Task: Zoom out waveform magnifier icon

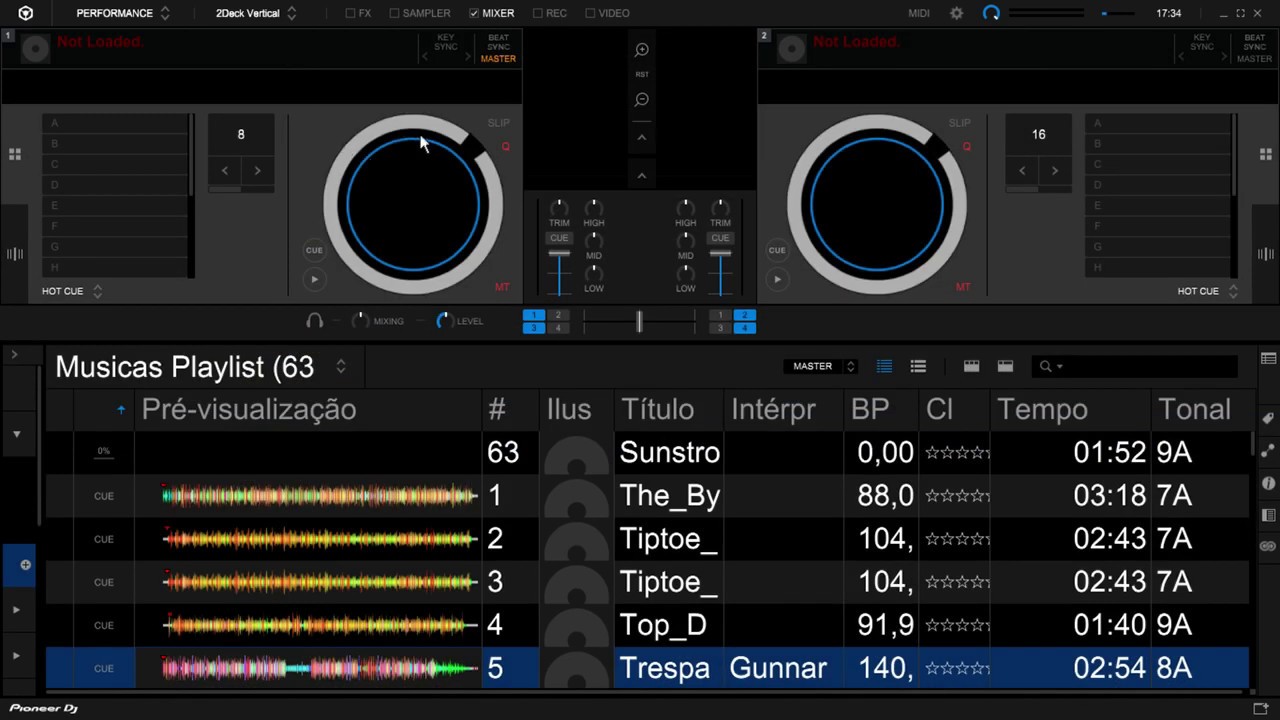Action: tap(642, 100)
